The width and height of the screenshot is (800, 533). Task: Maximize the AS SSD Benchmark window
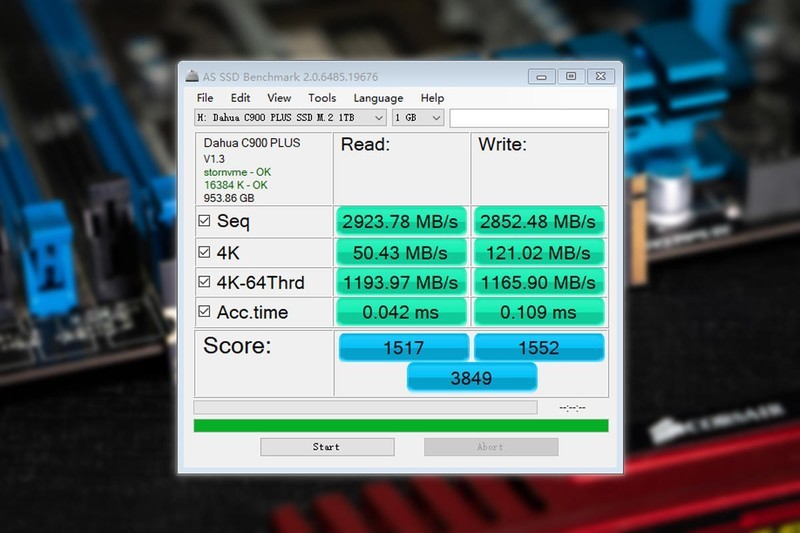click(571, 77)
